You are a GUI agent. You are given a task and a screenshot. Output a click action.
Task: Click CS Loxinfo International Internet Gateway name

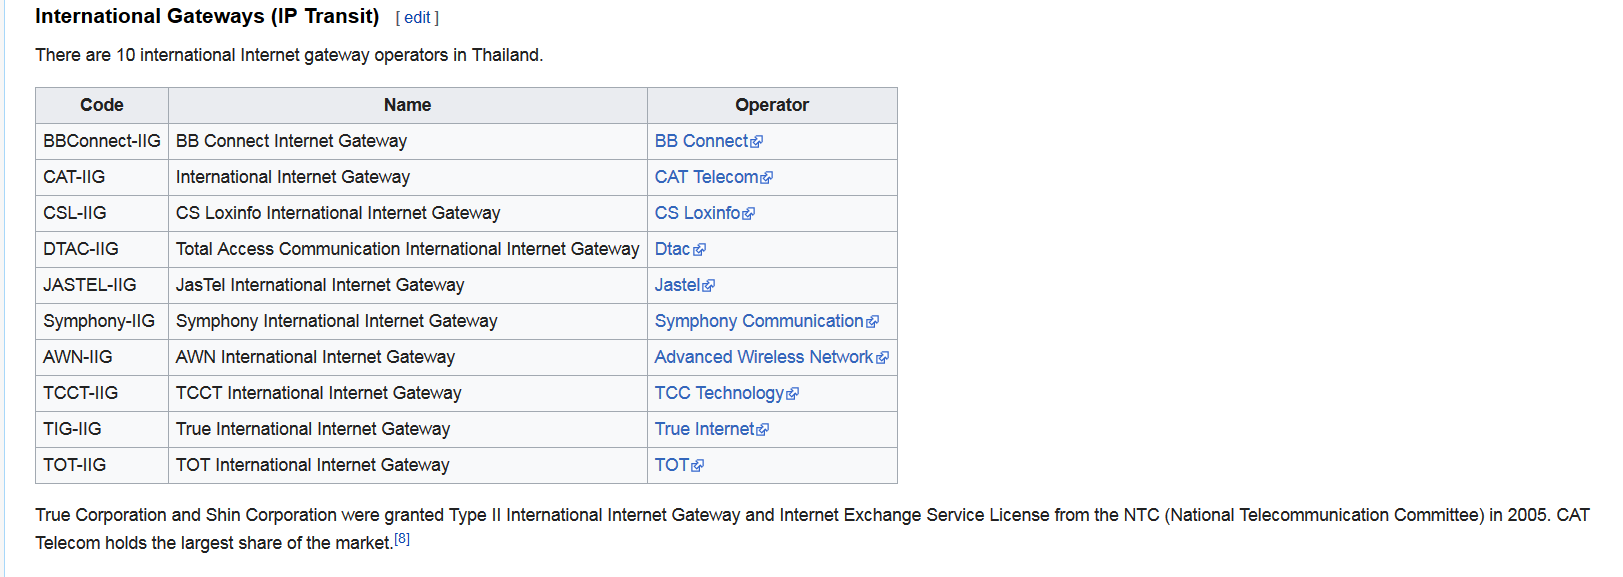click(408, 213)
